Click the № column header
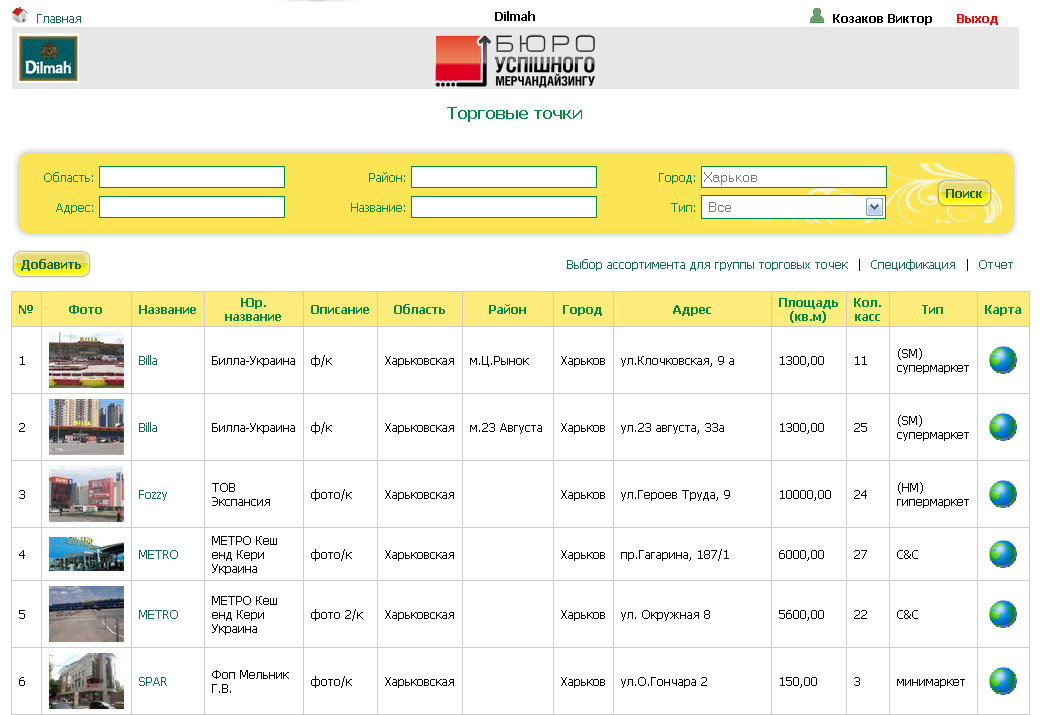This screenshot has width=1043, height=715. coord(26,309)
